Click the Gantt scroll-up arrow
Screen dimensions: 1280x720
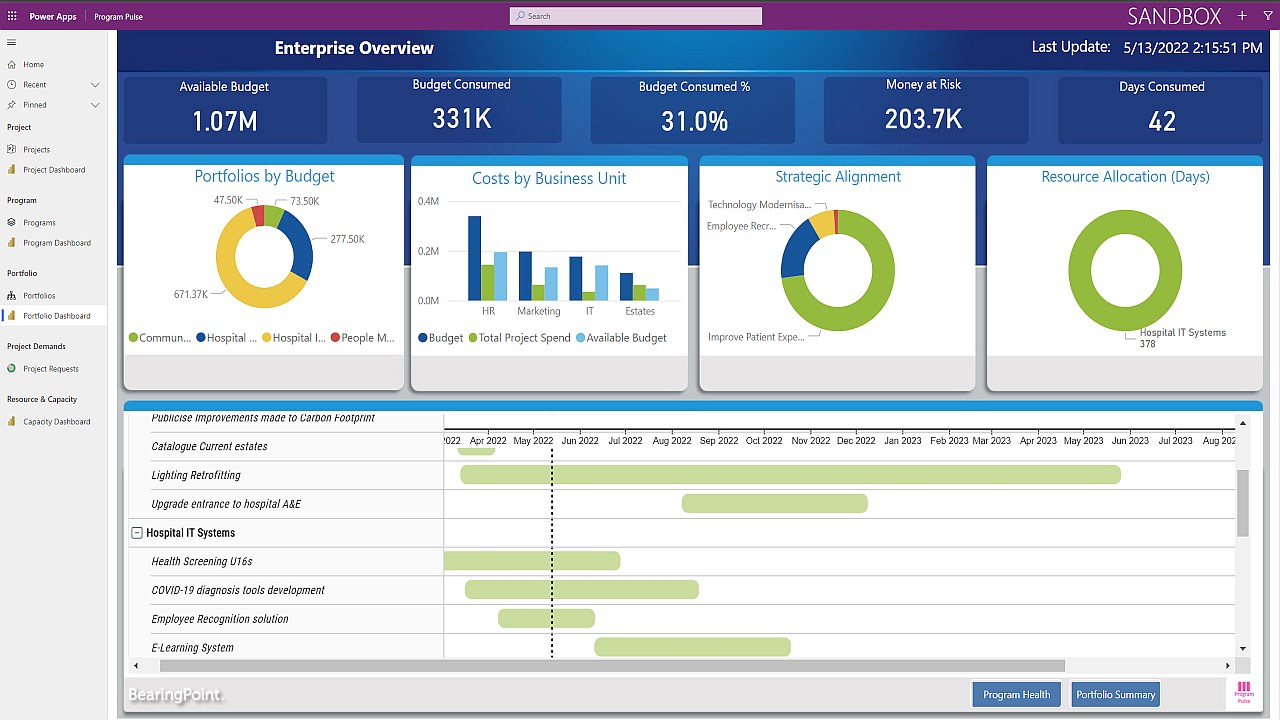pos(1243,424)
